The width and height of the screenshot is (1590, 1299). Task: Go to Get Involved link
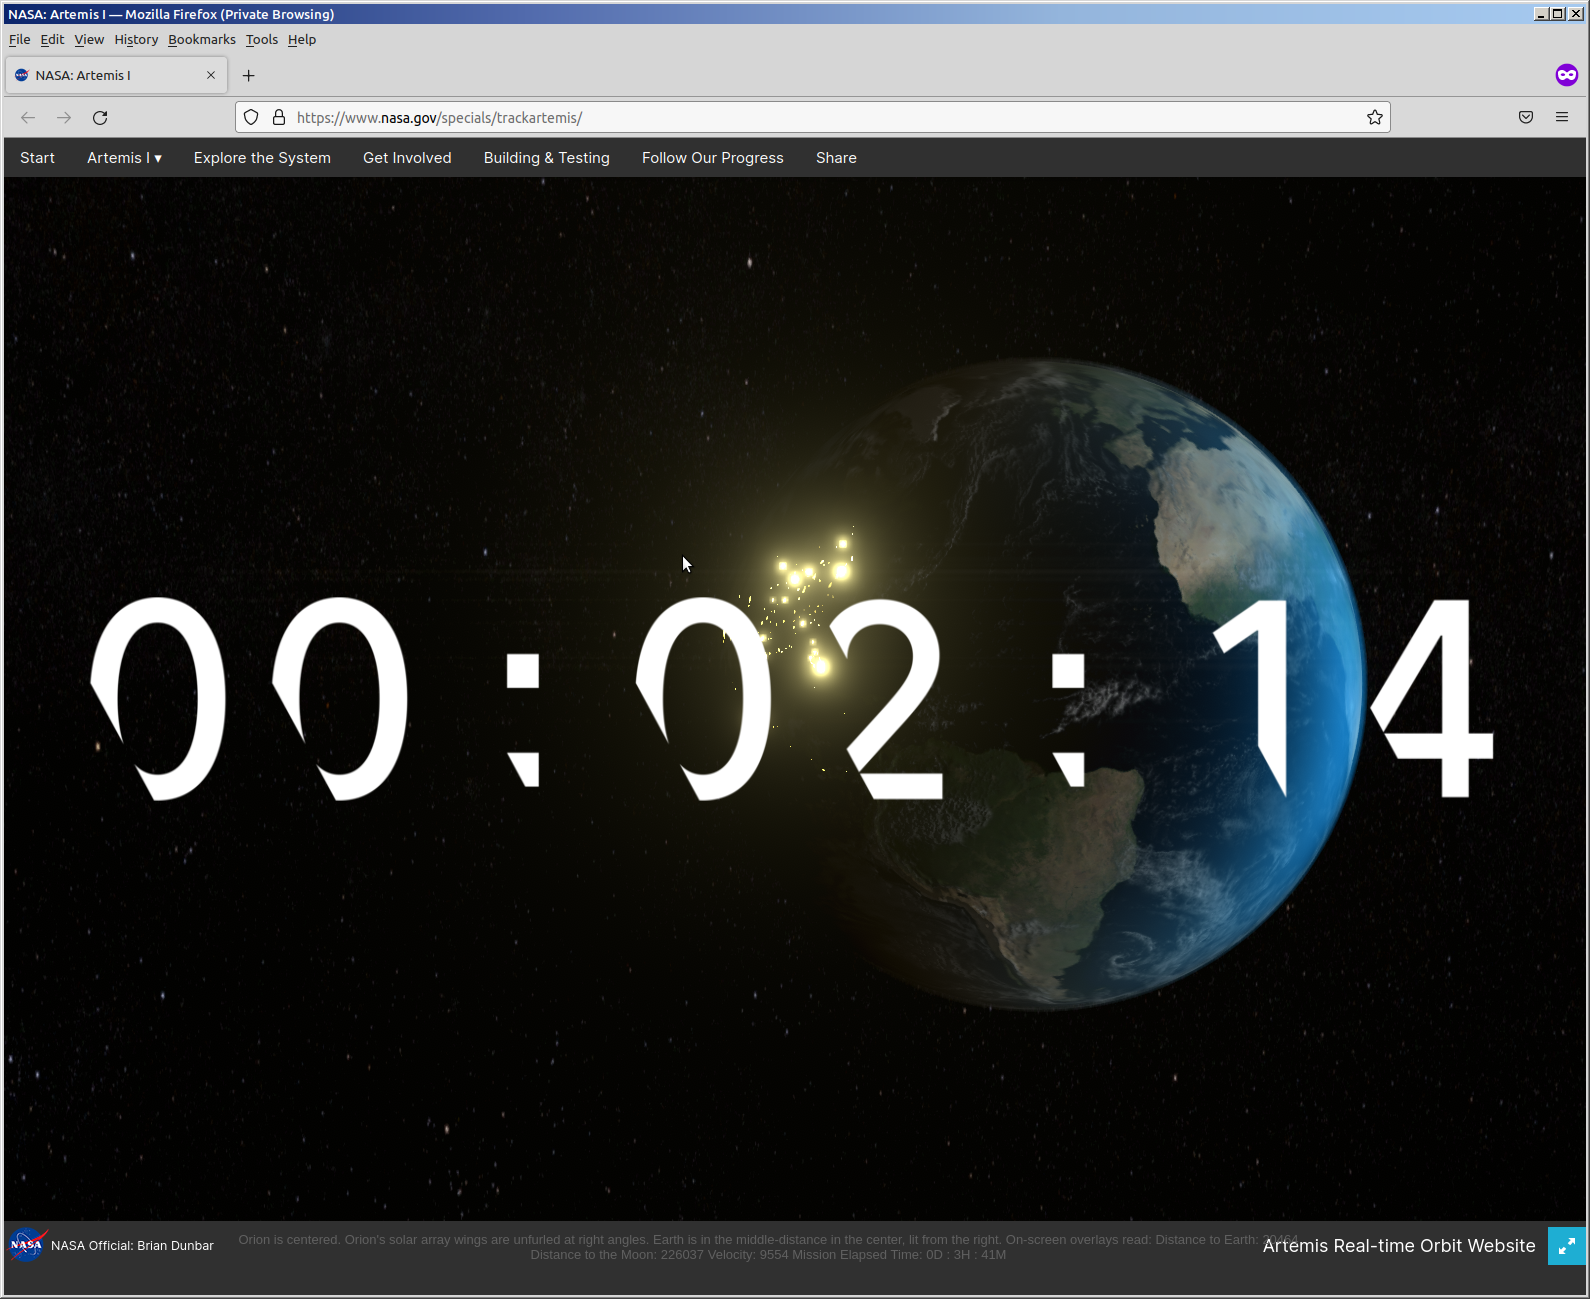407,158
